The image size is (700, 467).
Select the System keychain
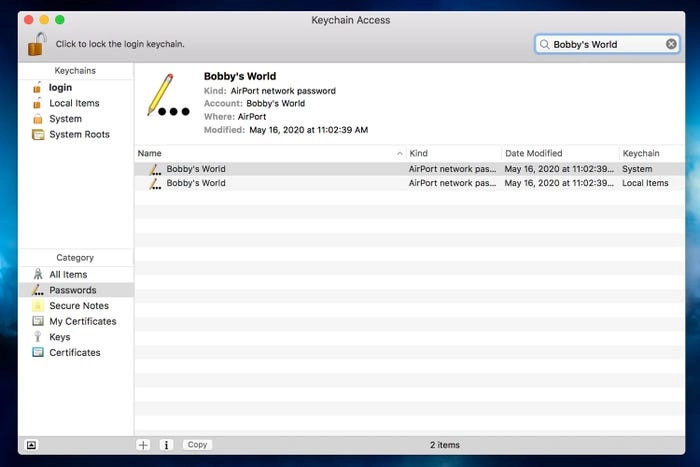[65, 119]
